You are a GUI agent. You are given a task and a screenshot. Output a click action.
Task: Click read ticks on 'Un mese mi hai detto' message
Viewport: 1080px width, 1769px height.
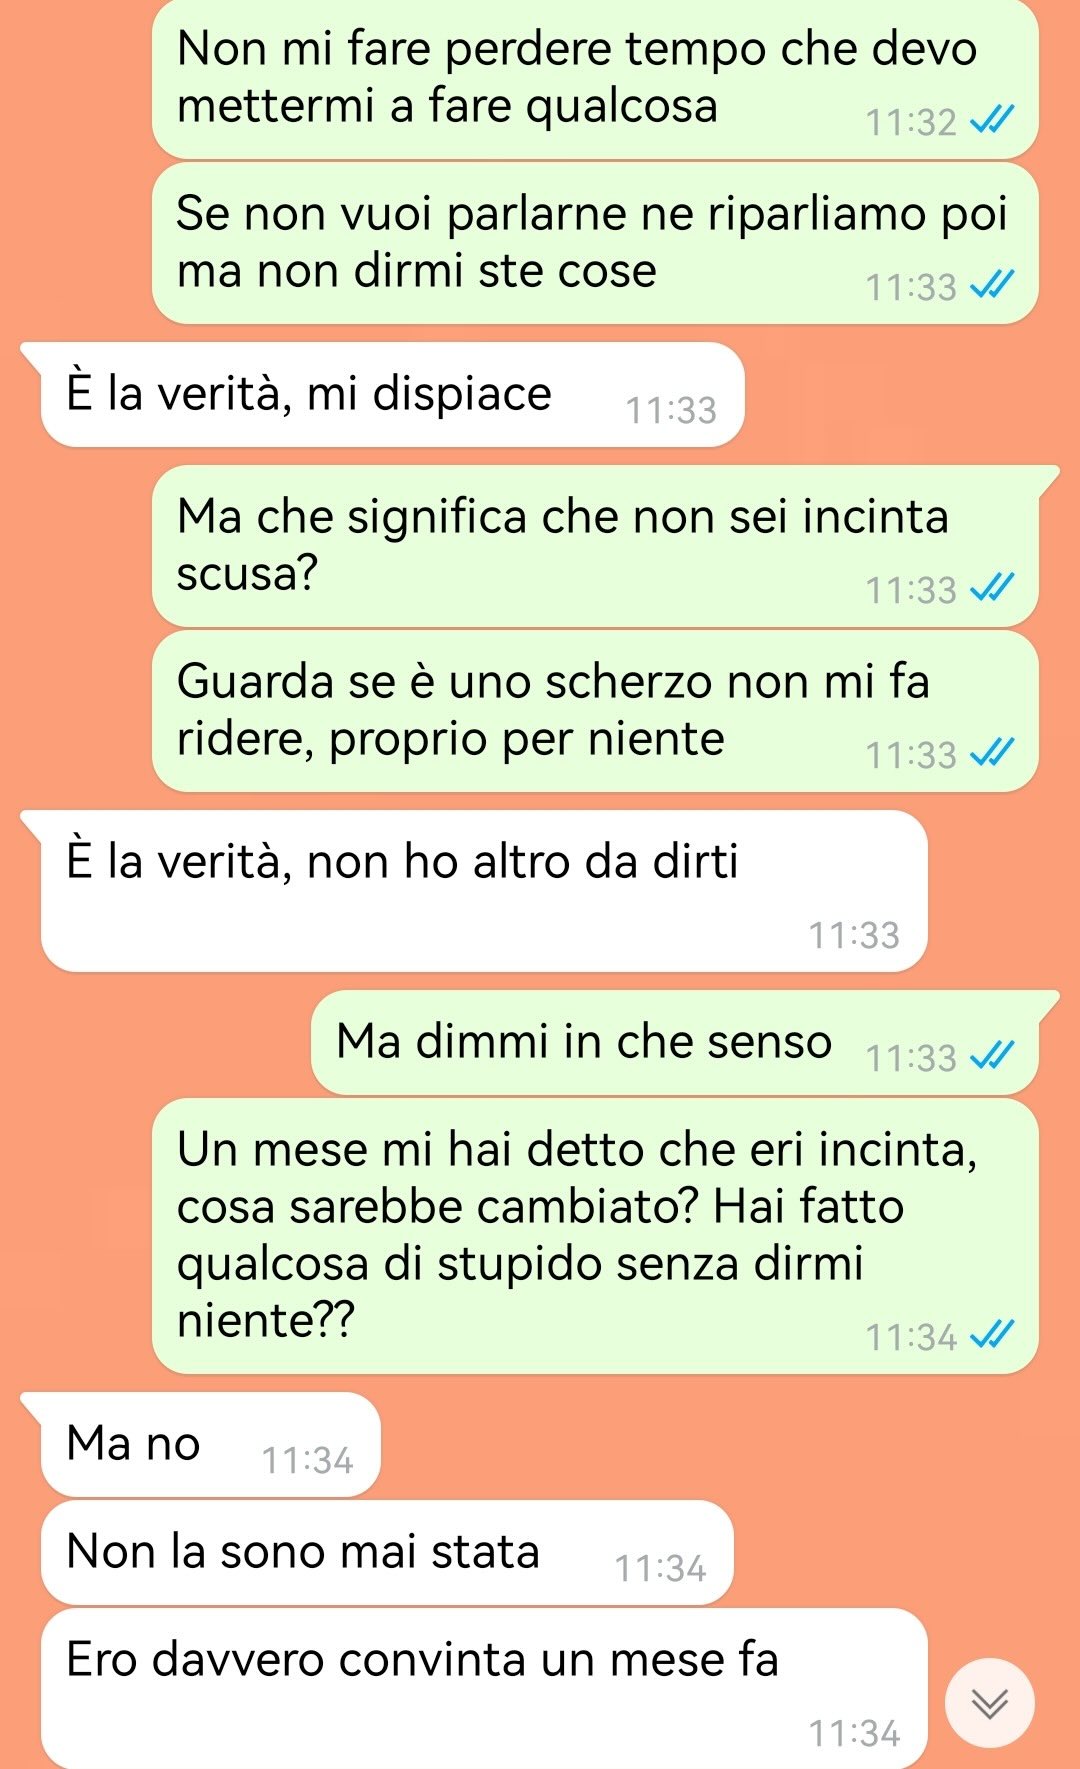[x=993, y=1335]
